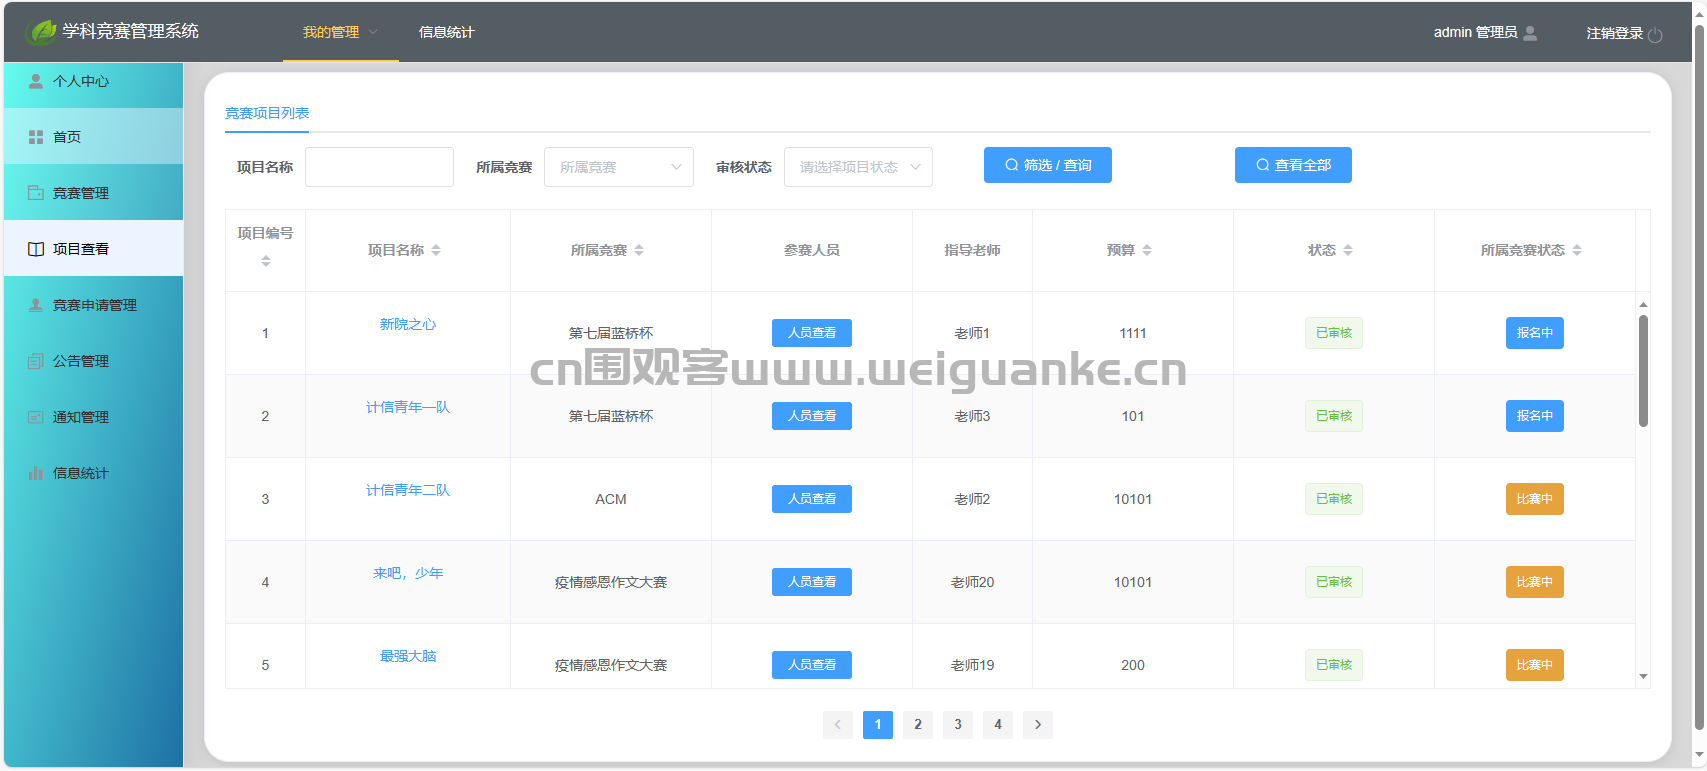
Task: Click the 竞赛管理 folder icon in sidebar
Action: (x=36, y=193)
